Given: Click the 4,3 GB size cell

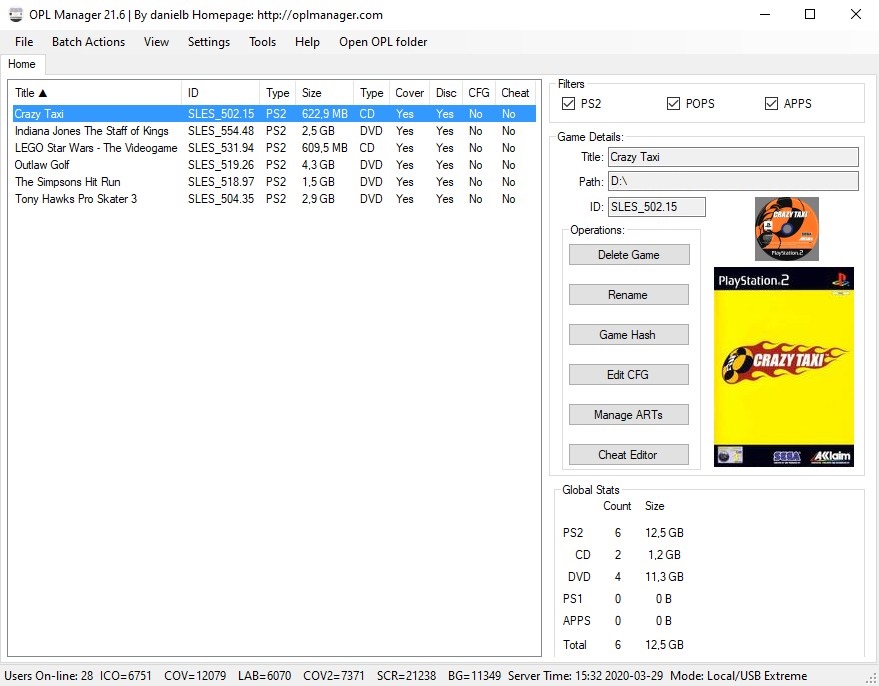Looking at the screenshot, I should point(318,165).
